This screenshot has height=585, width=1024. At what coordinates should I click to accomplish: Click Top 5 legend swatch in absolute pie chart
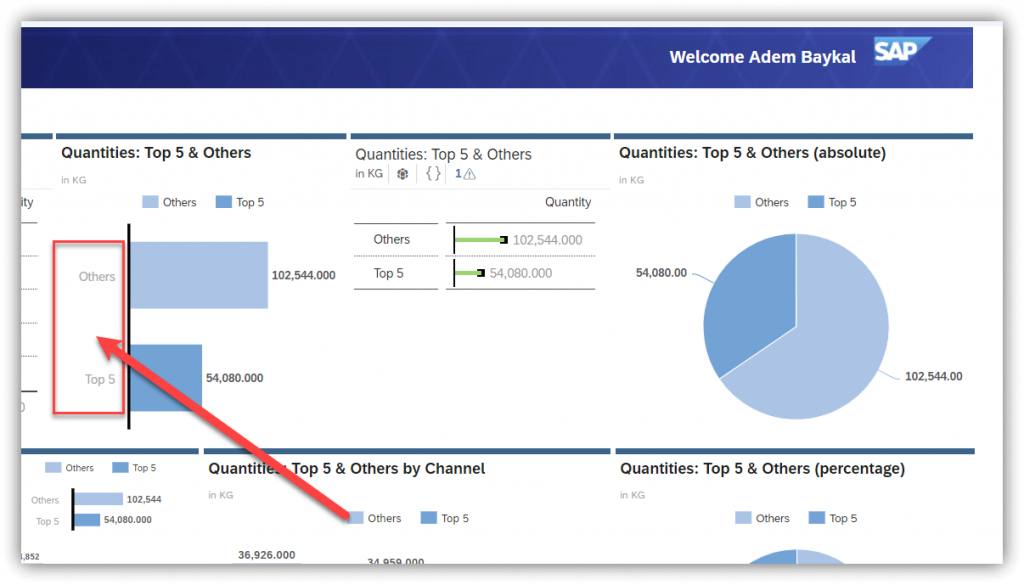816,202
